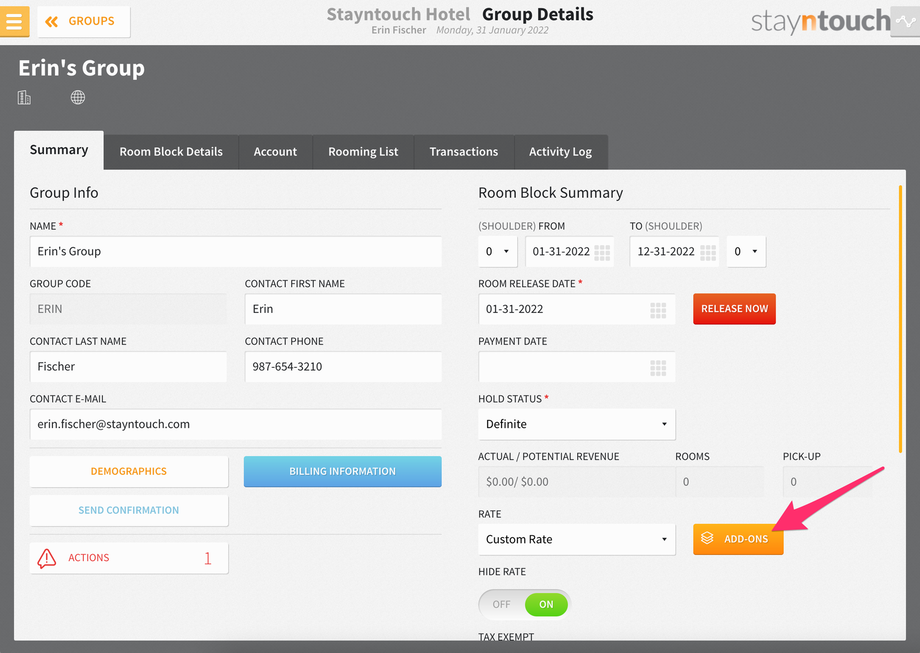Toggle the Hide Rate switch
This screenshot has width=920, height=653.
click(524, 604)
